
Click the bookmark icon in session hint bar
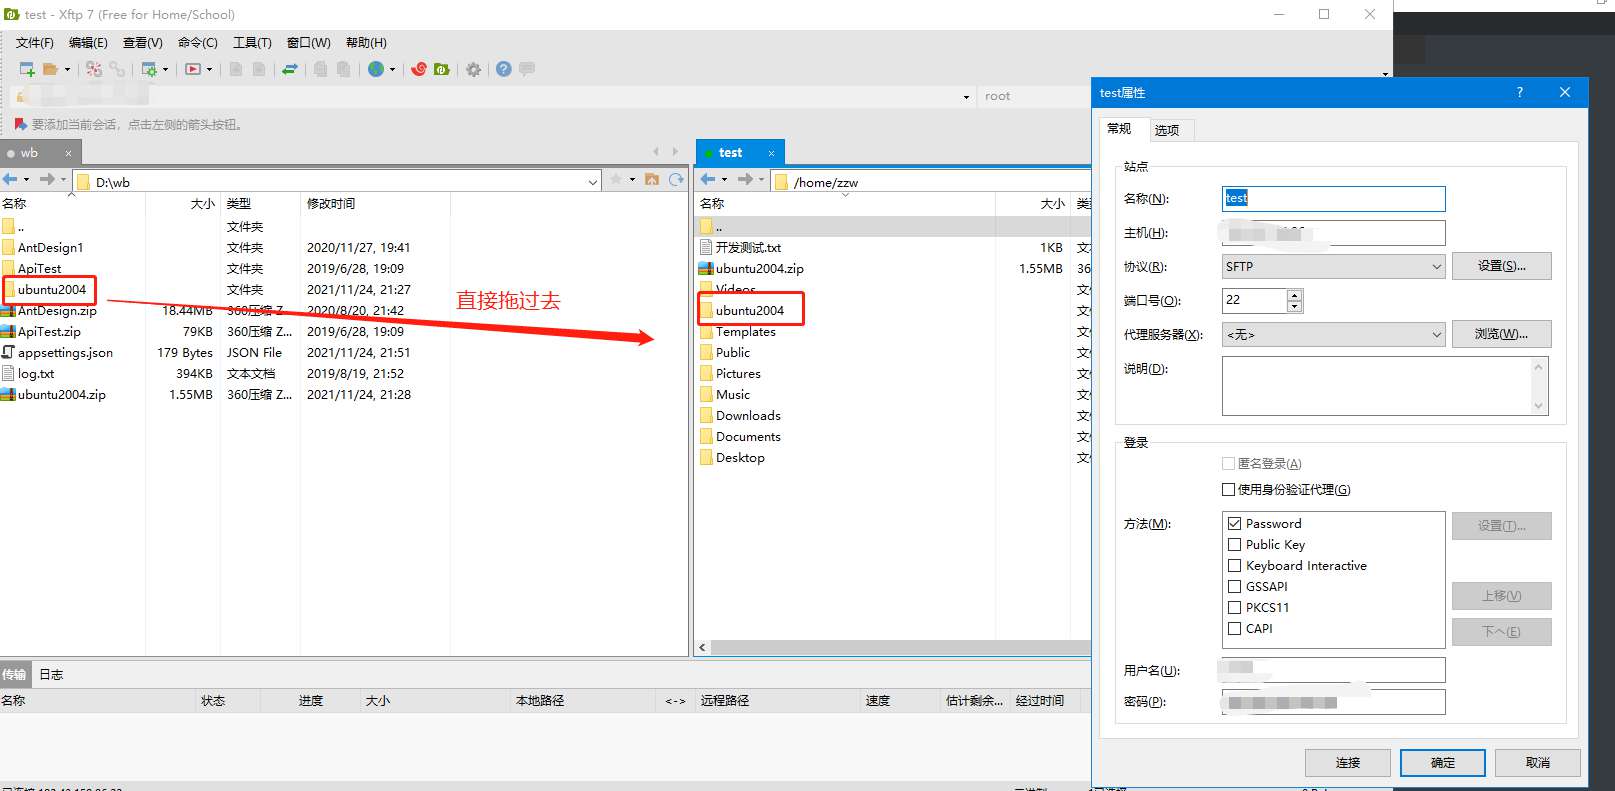[20, 124]
